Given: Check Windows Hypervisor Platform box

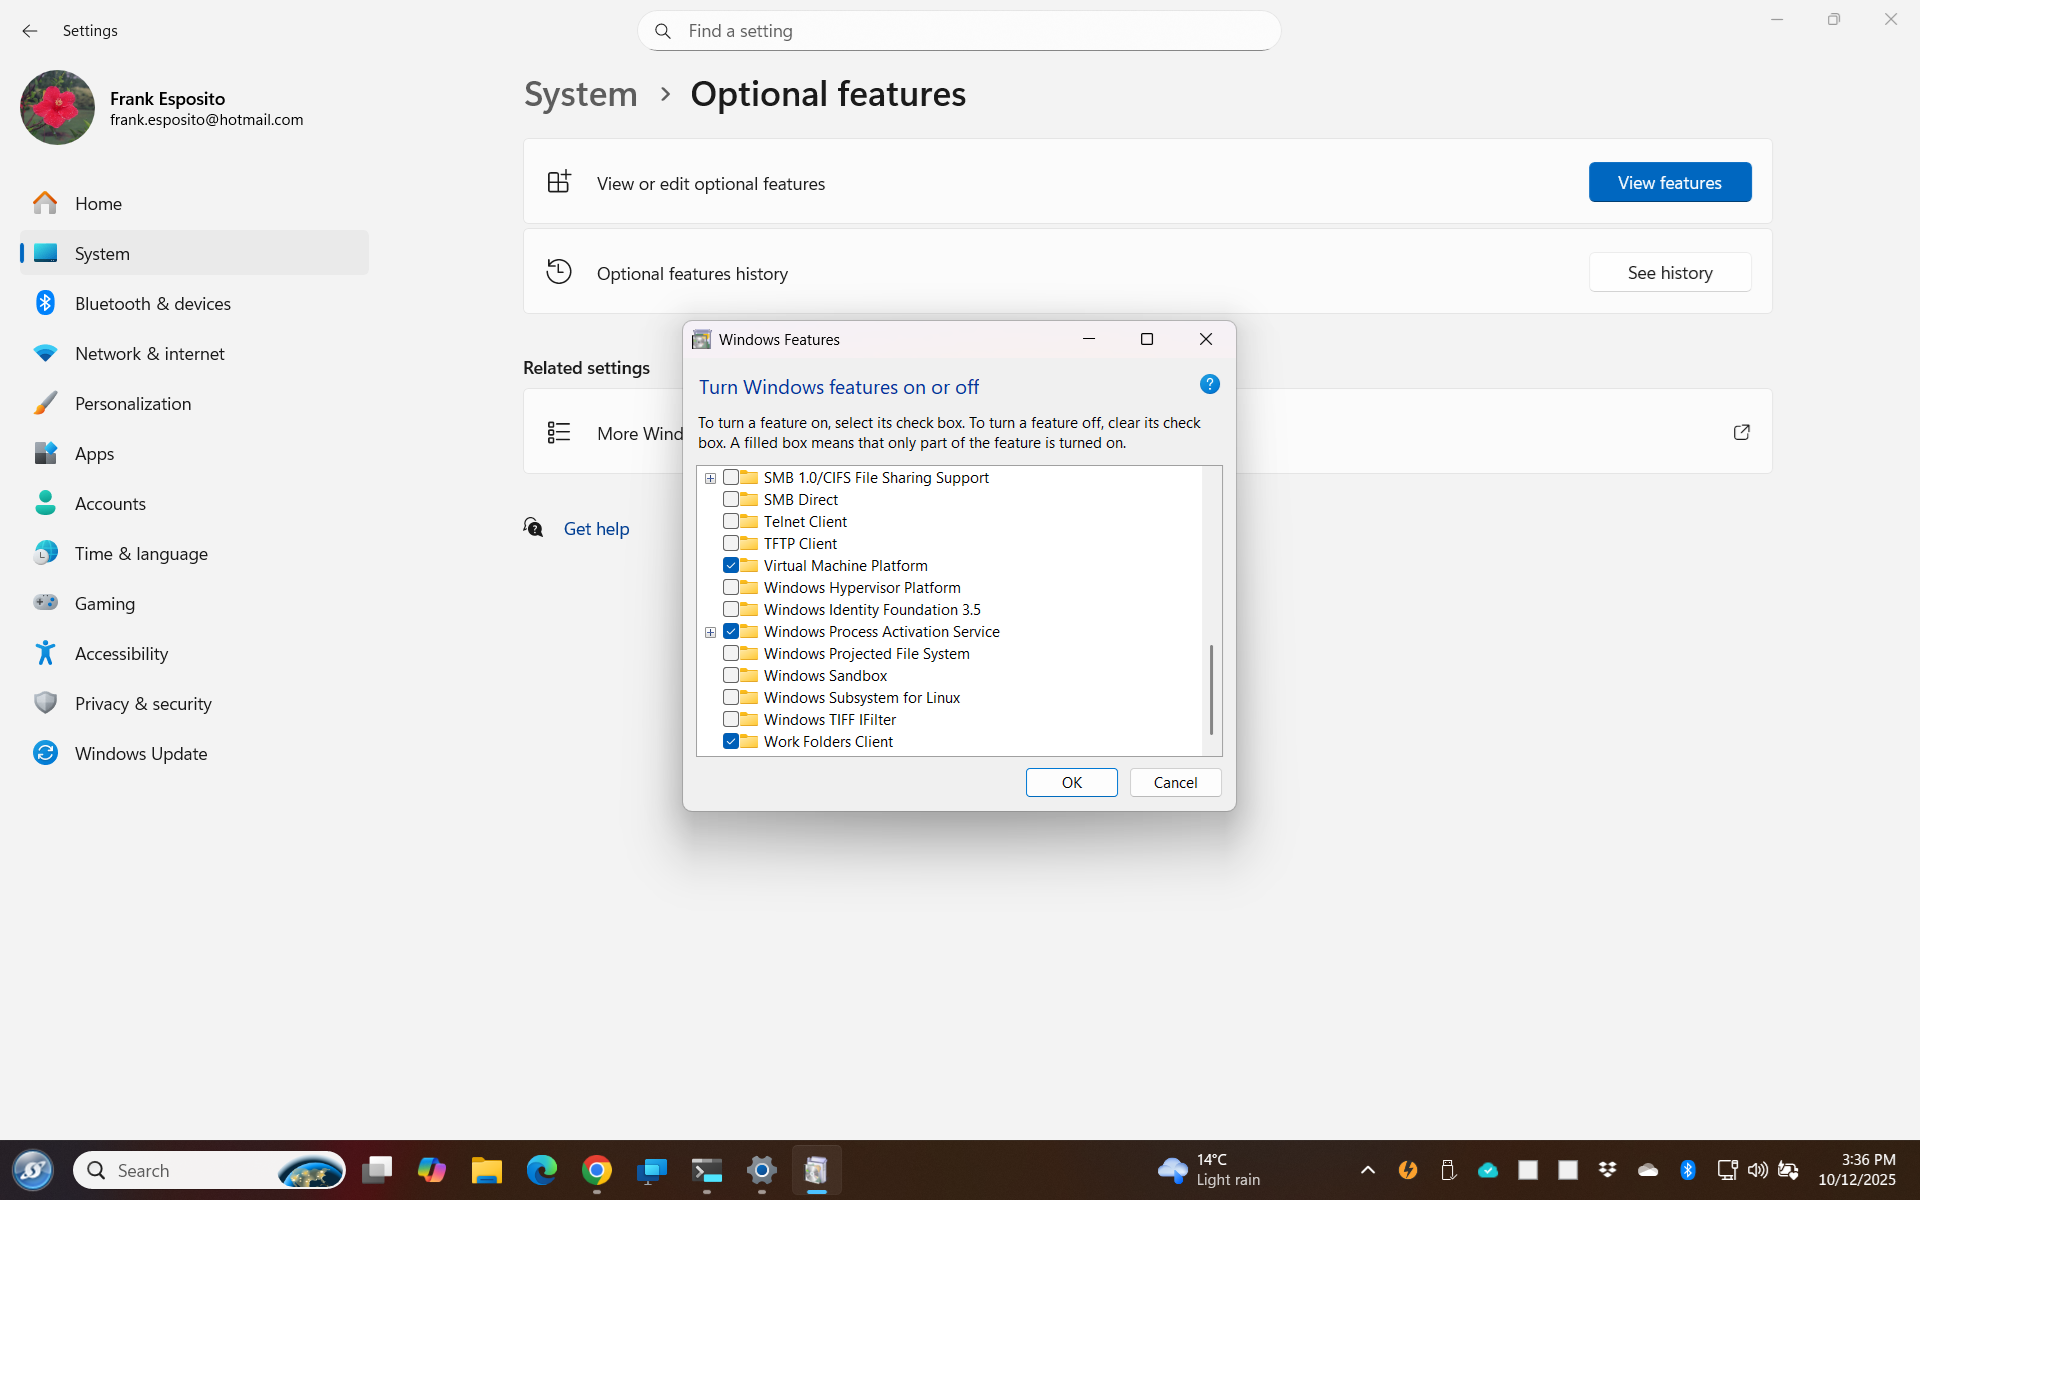Looking at the screenshot, I should coord(731,588).
